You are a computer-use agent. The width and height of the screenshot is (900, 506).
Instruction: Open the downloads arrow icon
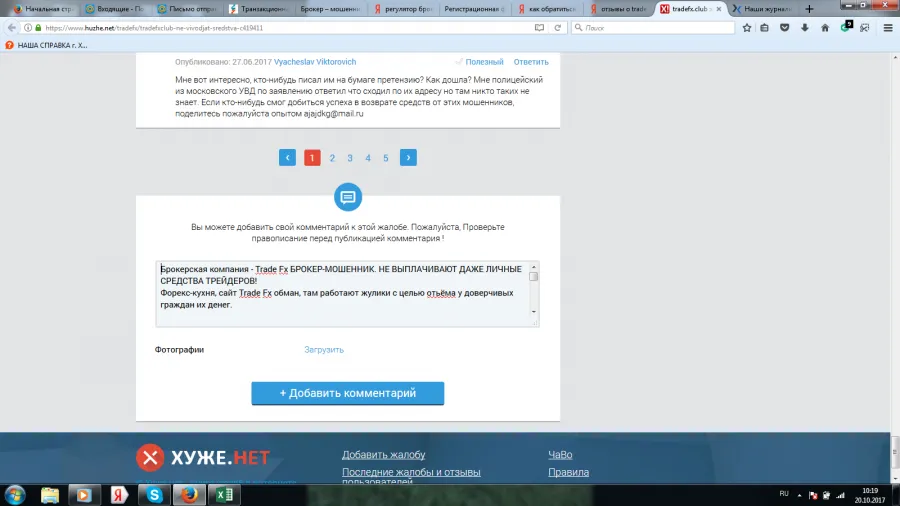click(x=805, y=28)
